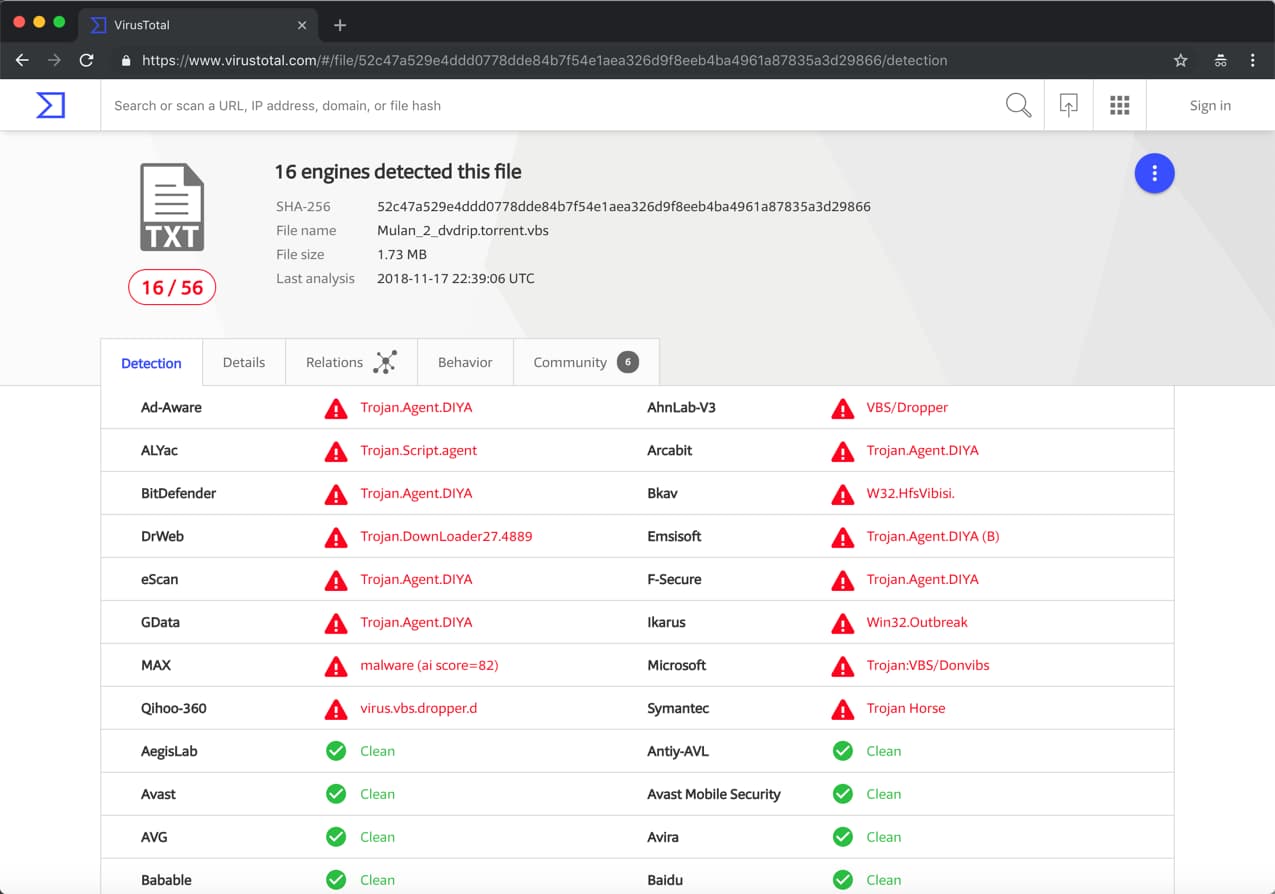
Task: Click the green checkmark beside Avast
Action: pos(336,793)
